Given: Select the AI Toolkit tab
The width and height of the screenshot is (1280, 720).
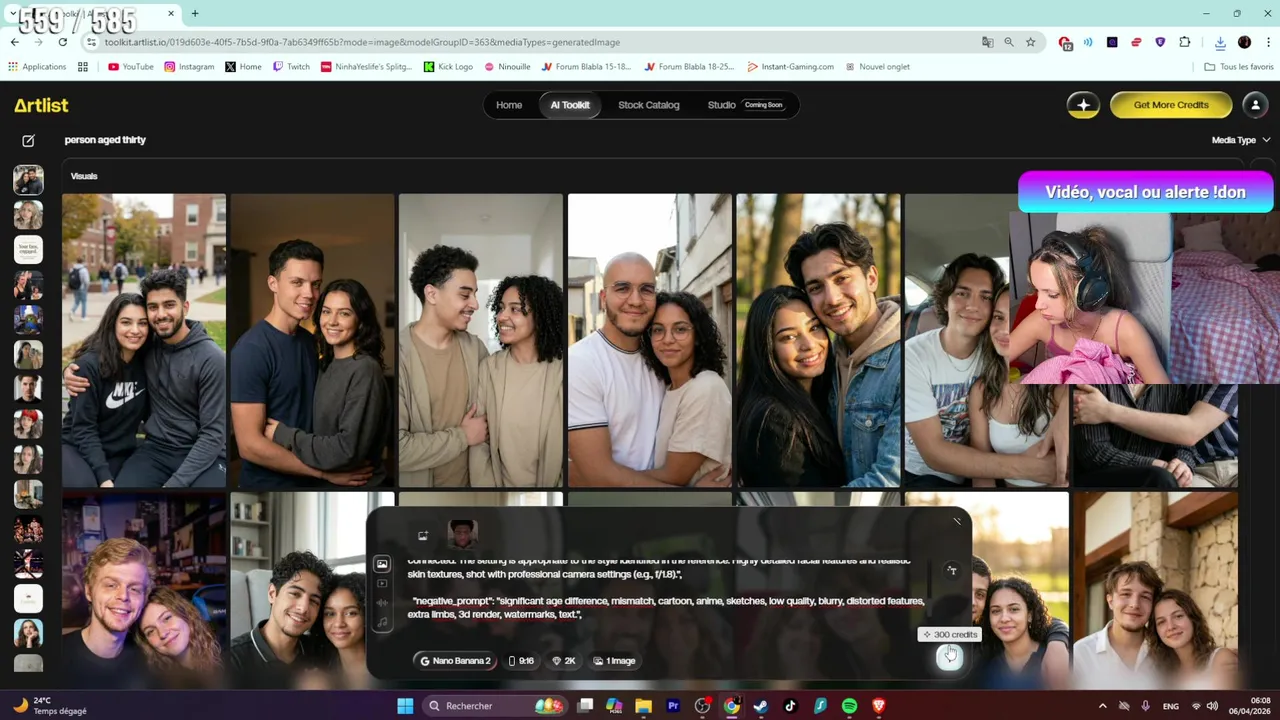Looking at the screenshot, I should coord(570,105).
